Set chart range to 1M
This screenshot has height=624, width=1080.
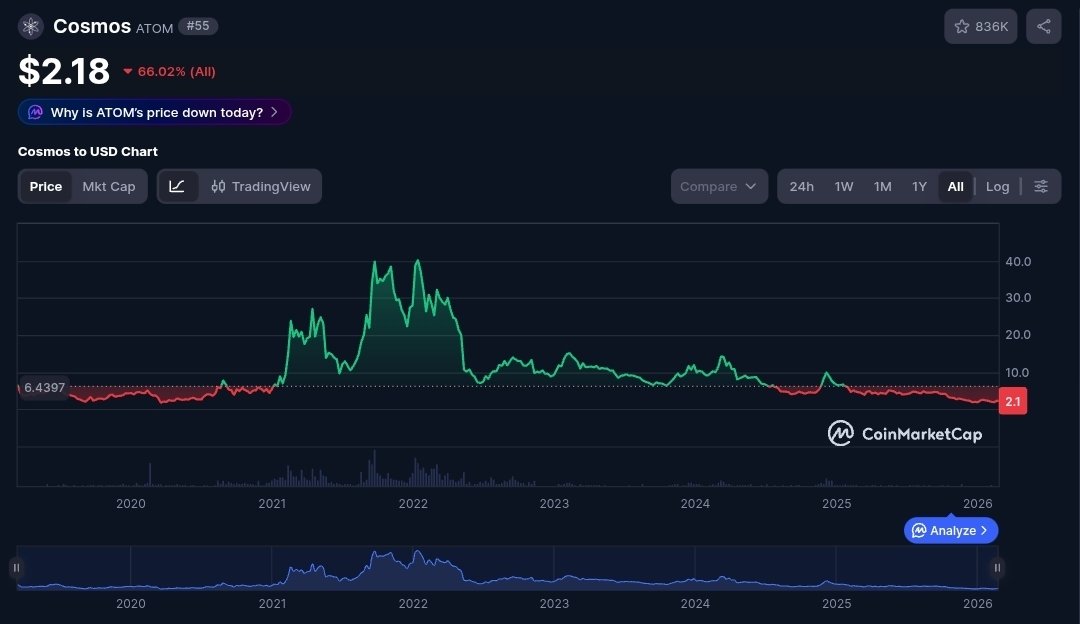[882, 187]
